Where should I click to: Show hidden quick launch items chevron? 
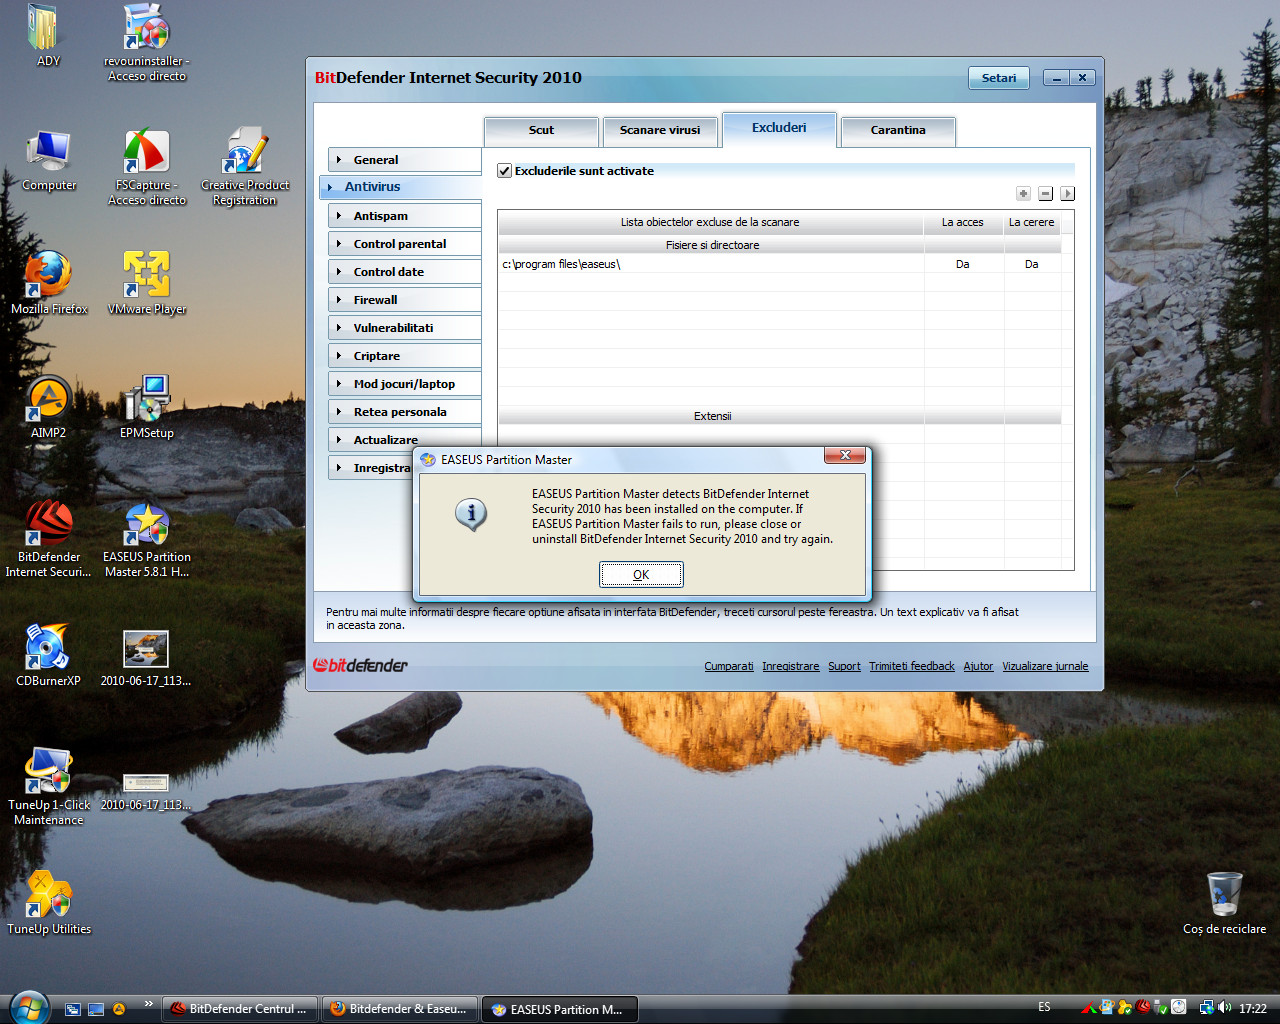point(149,1003)
